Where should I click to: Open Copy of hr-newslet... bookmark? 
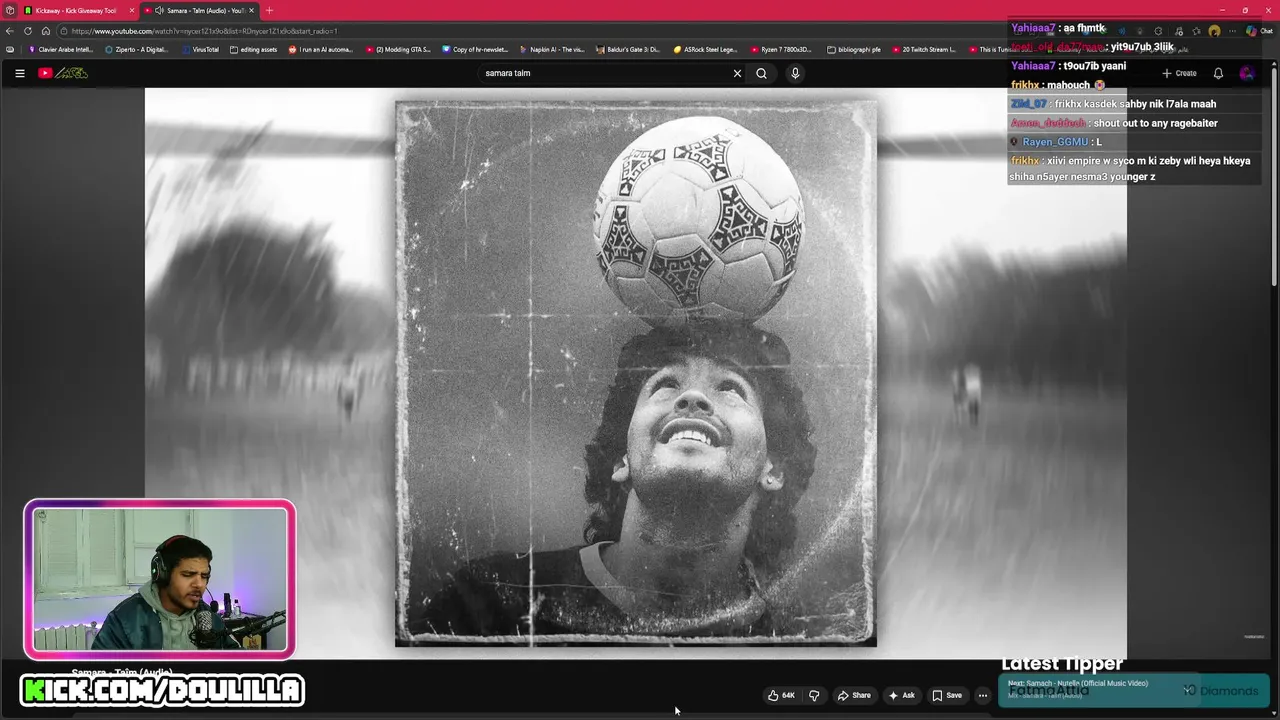pos(475,49)
